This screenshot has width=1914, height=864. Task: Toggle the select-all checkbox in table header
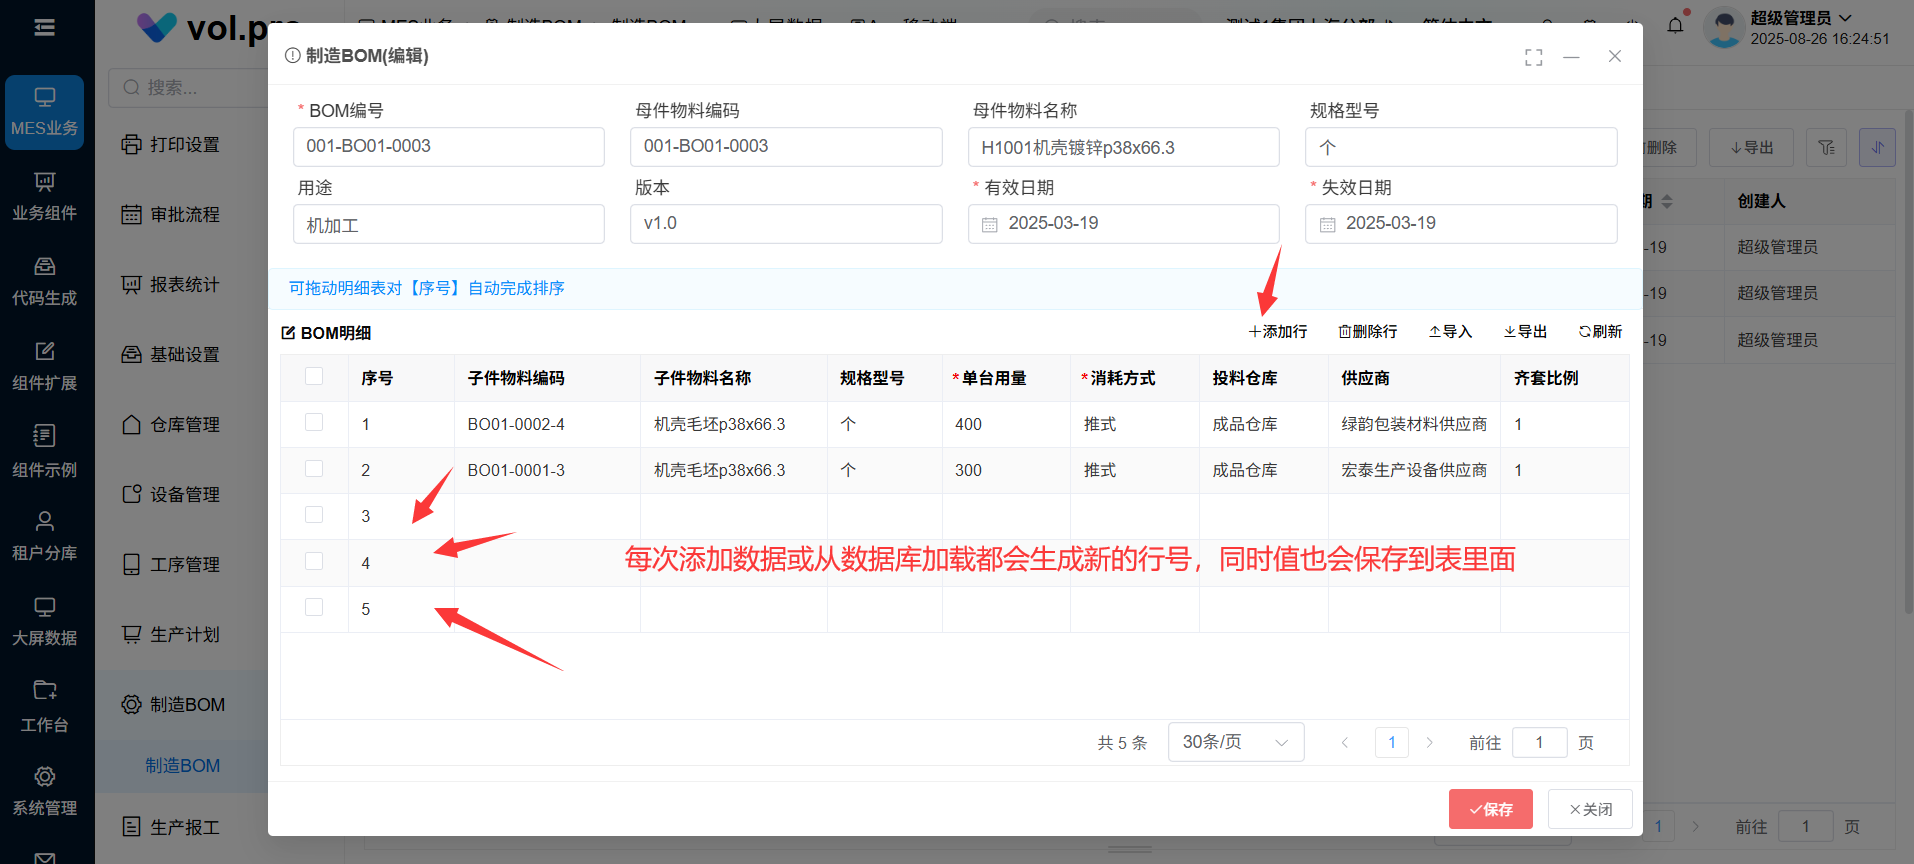(314, 377)
